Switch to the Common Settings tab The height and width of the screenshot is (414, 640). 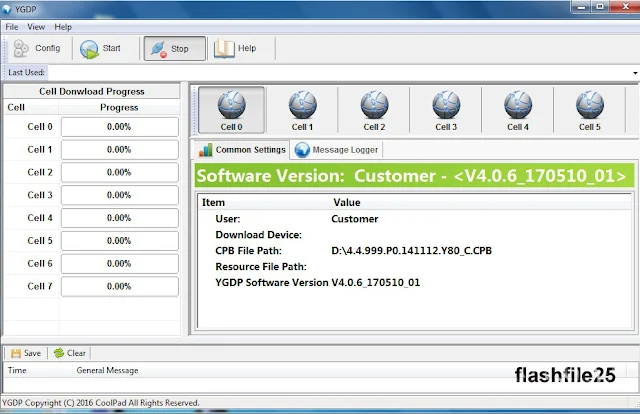[x=242, y=150]
